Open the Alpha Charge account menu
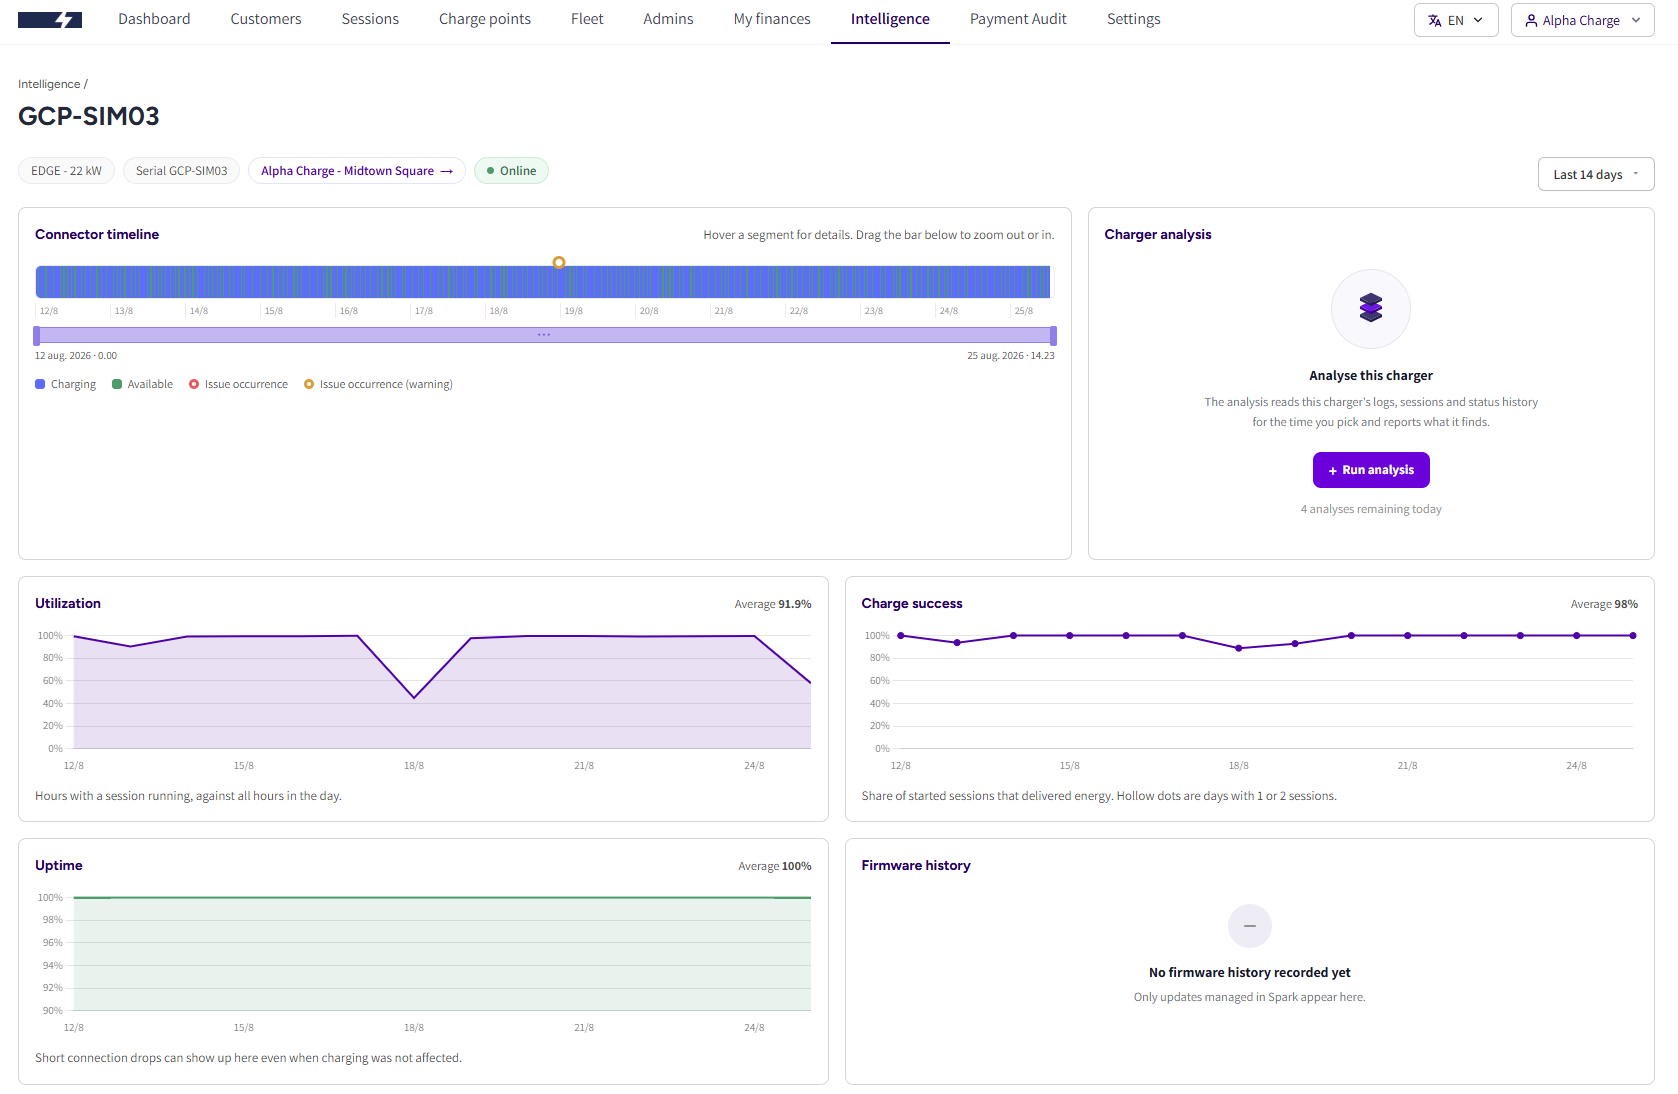1678x1094 pixels. [1583, 20]
